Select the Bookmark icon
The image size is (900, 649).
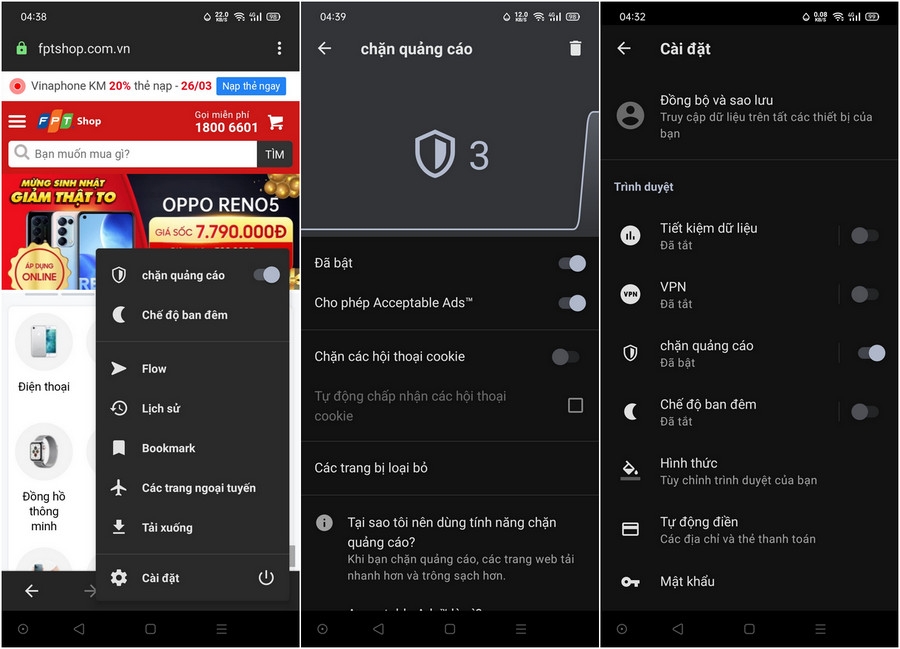pyautogui.click(x=120, y=447)
